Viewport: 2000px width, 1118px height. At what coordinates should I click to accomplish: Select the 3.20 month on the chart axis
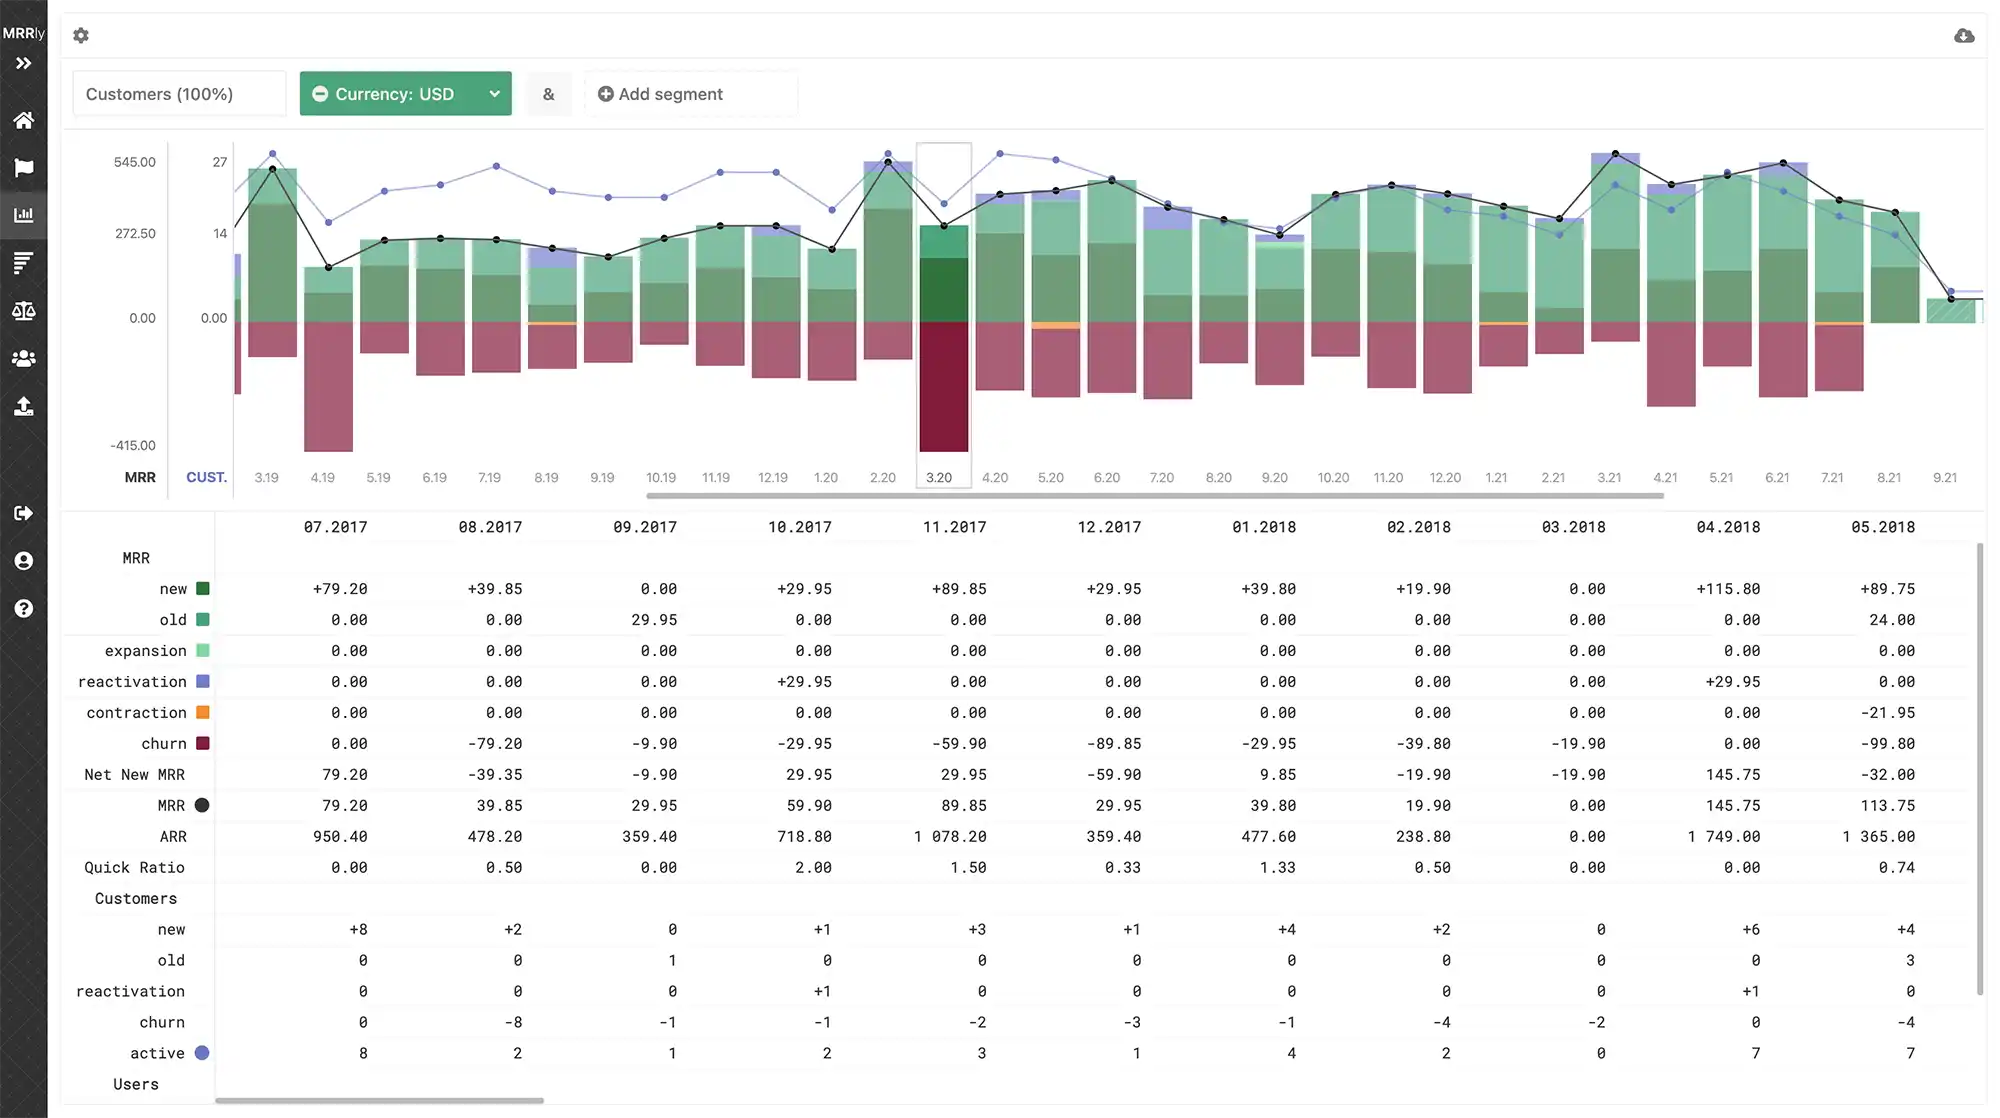939,477
